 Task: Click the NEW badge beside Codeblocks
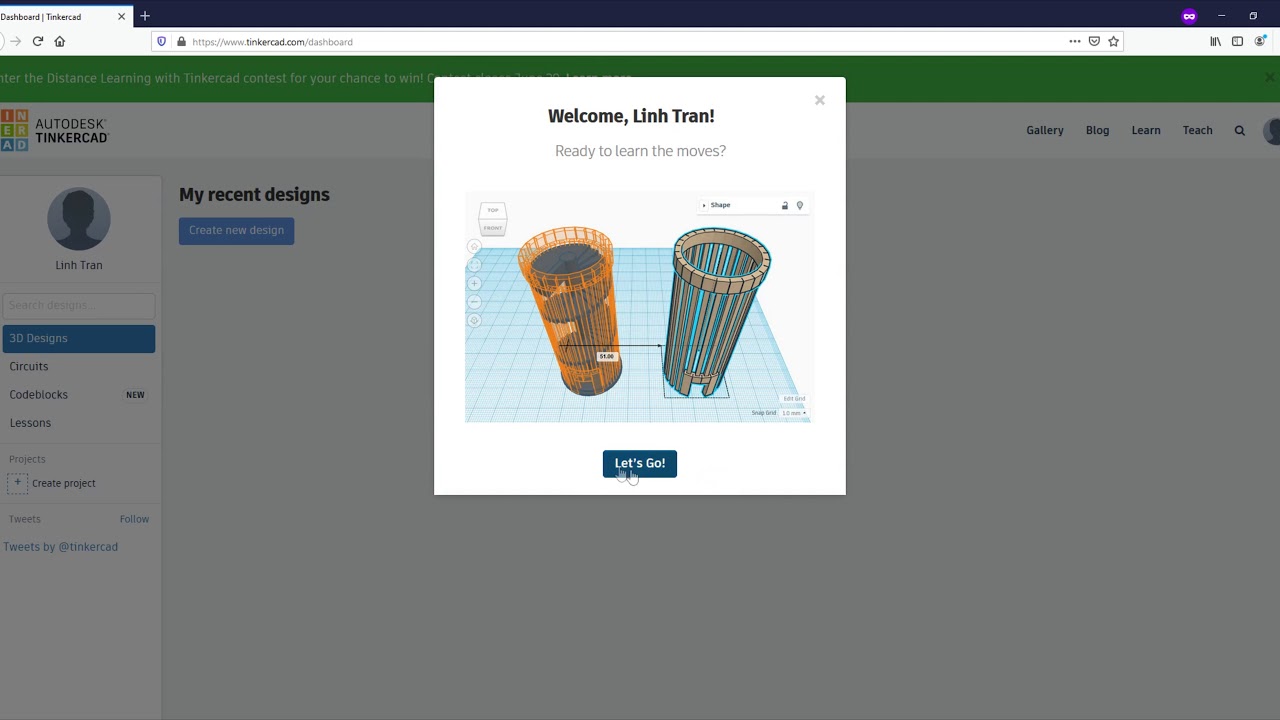(x=135, y=395)
